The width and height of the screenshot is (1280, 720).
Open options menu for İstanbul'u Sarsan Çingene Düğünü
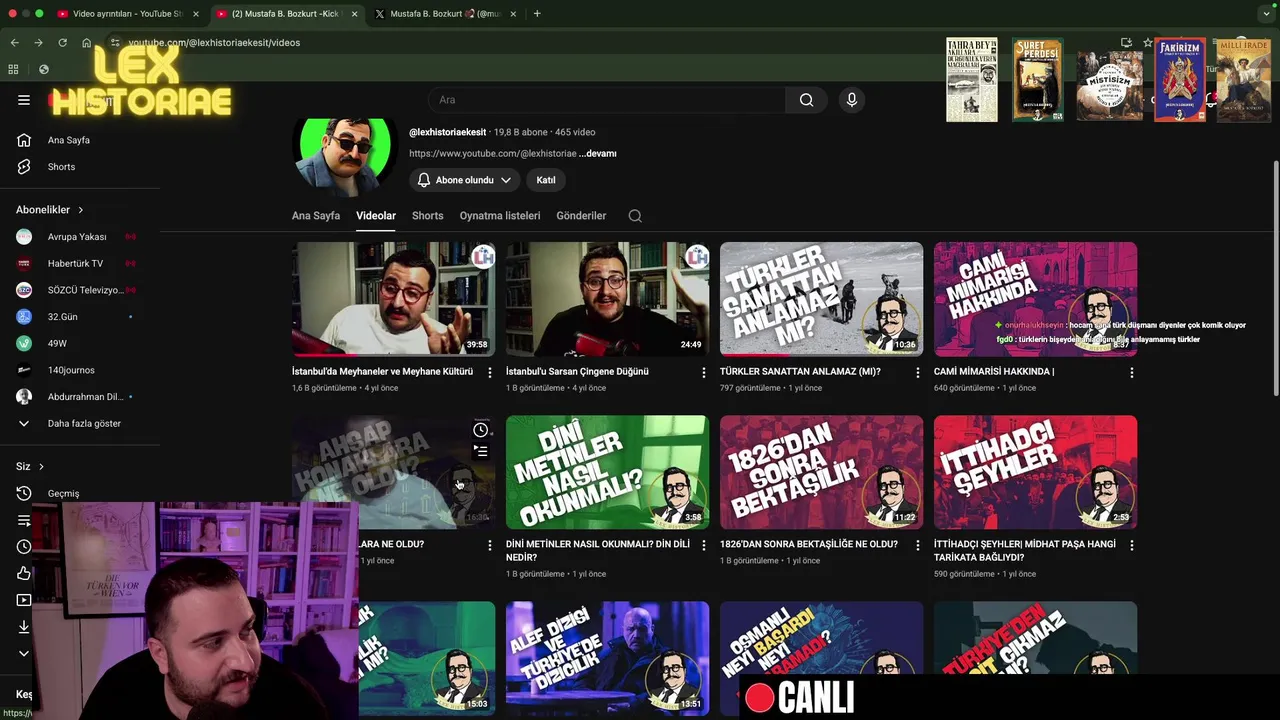coord(704,372)
